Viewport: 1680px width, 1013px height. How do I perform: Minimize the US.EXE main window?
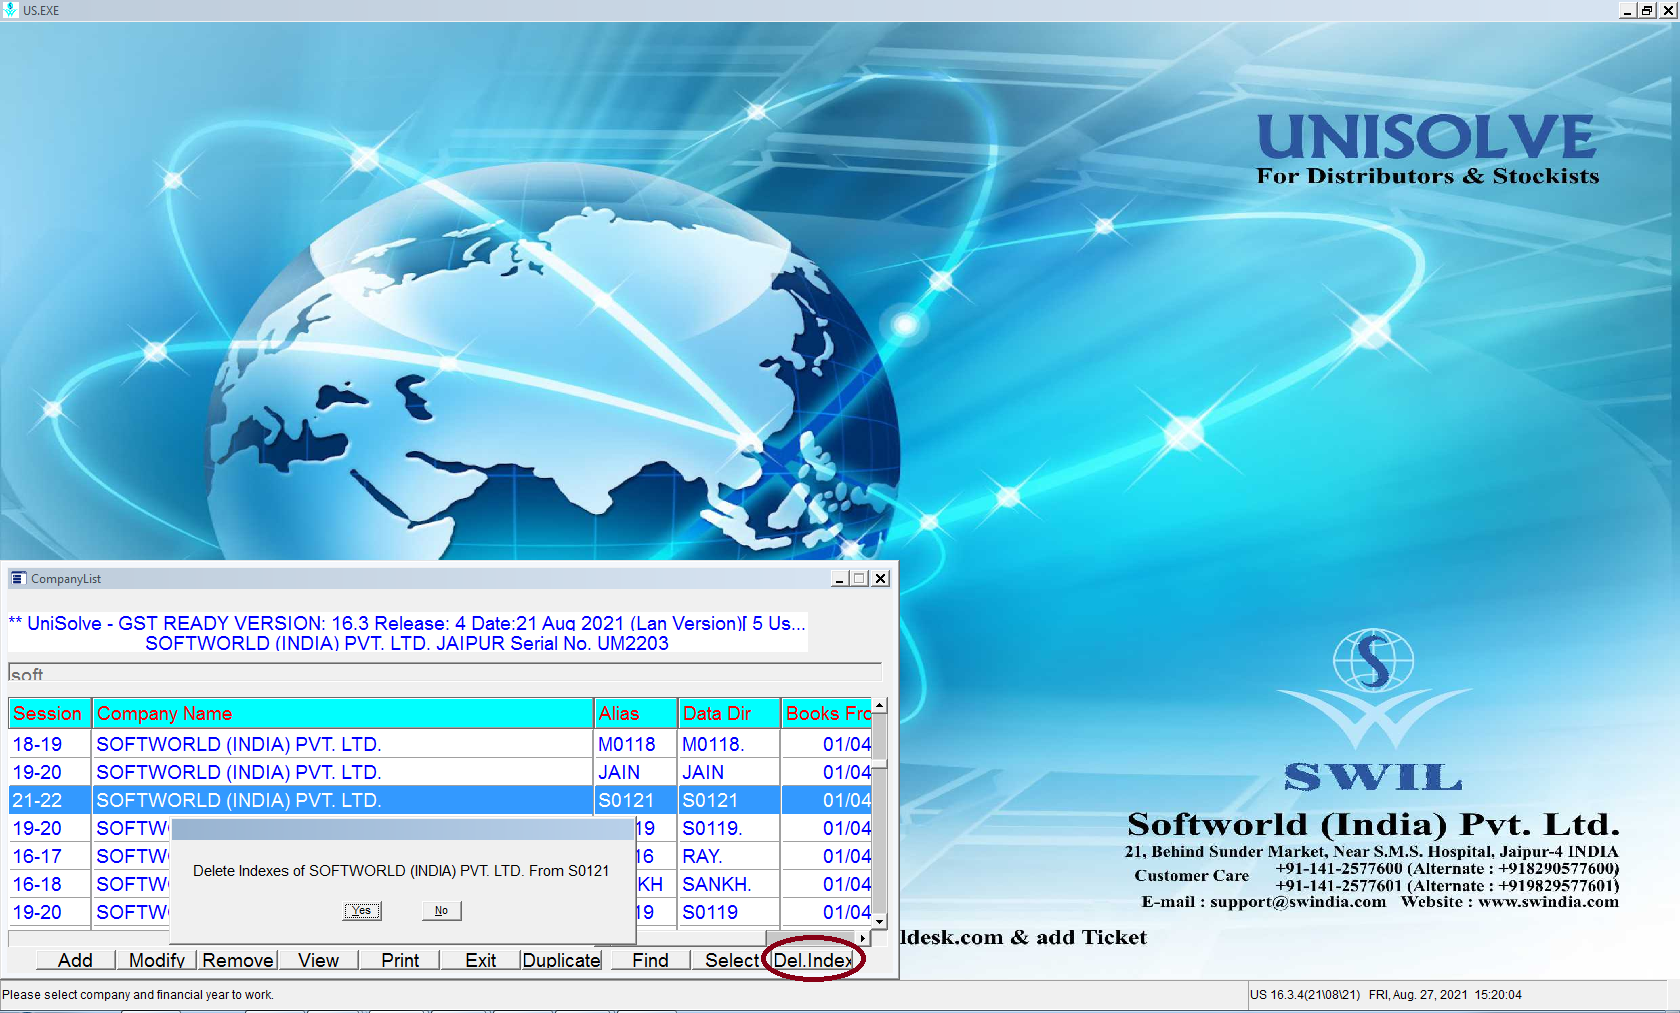(1627, 10)
